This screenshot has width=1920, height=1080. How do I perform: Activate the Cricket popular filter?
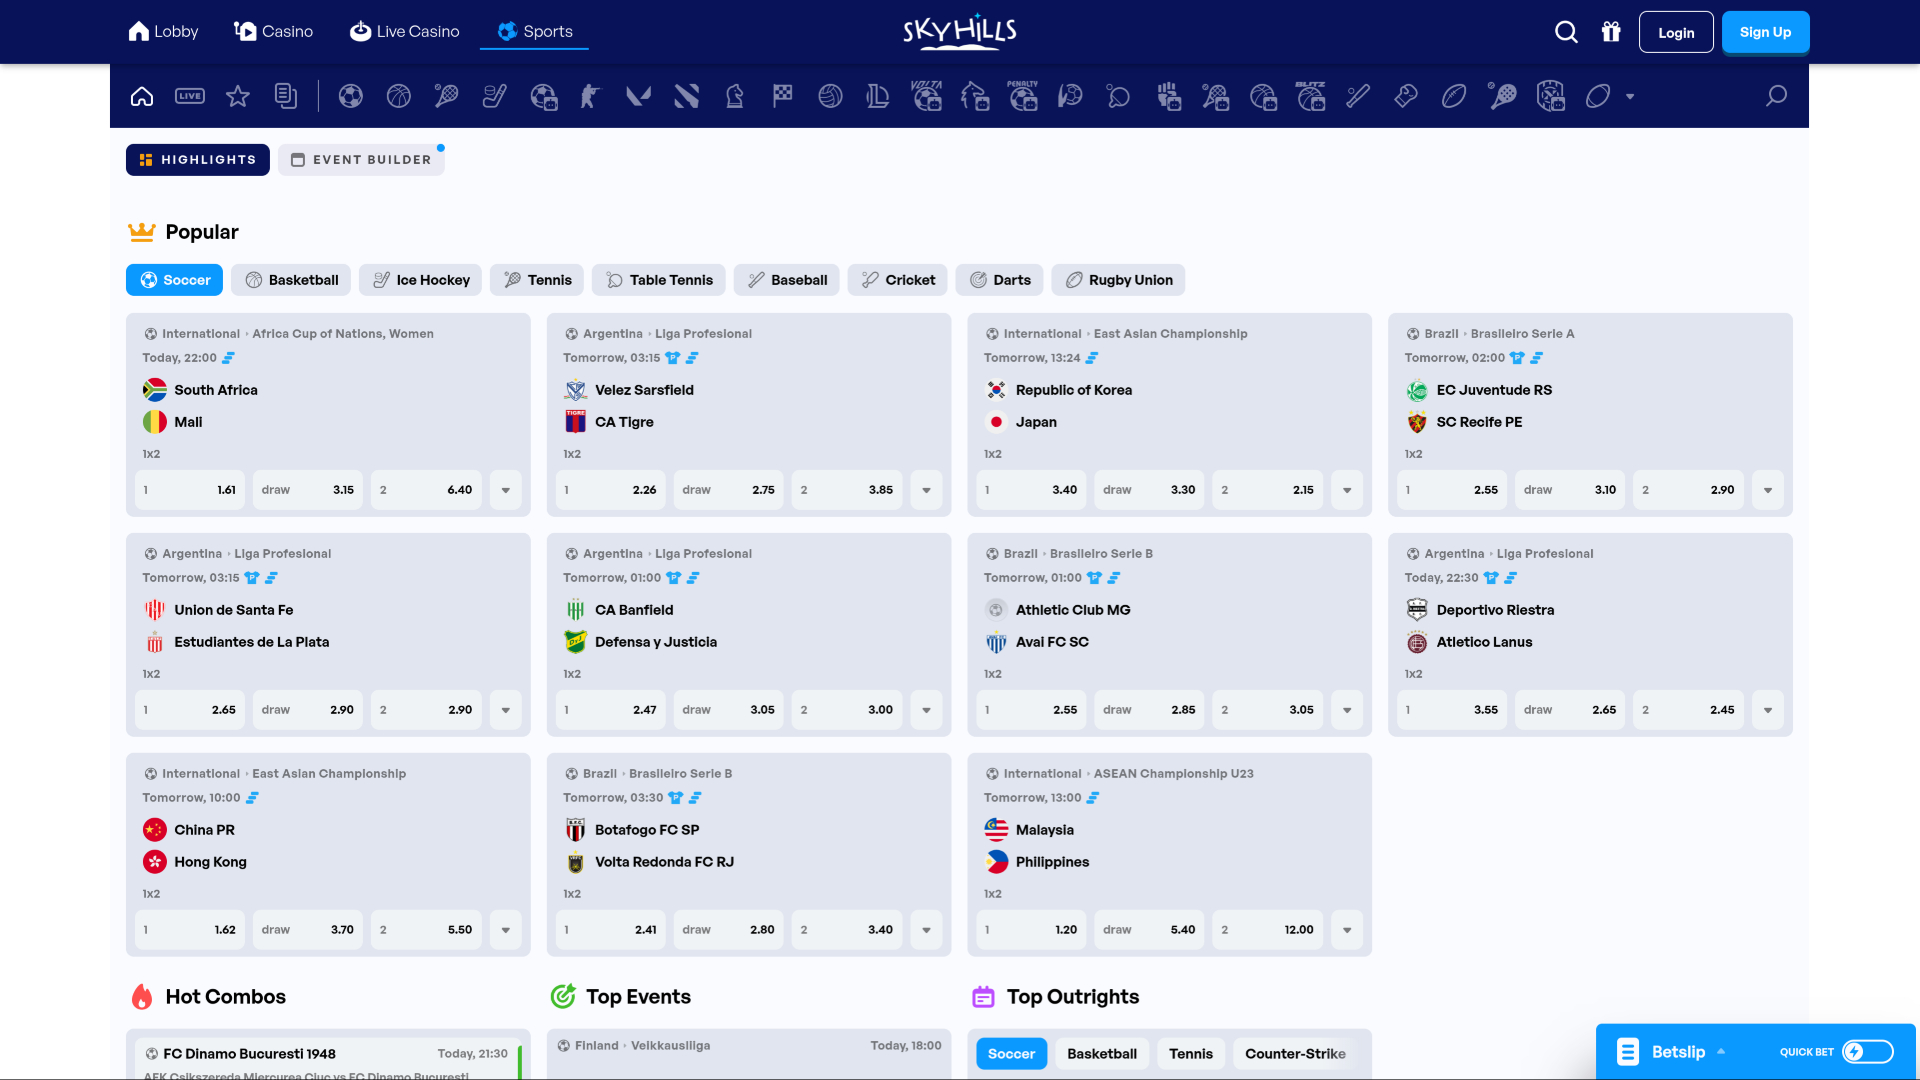pyautogui.click(x=897, y=280)
